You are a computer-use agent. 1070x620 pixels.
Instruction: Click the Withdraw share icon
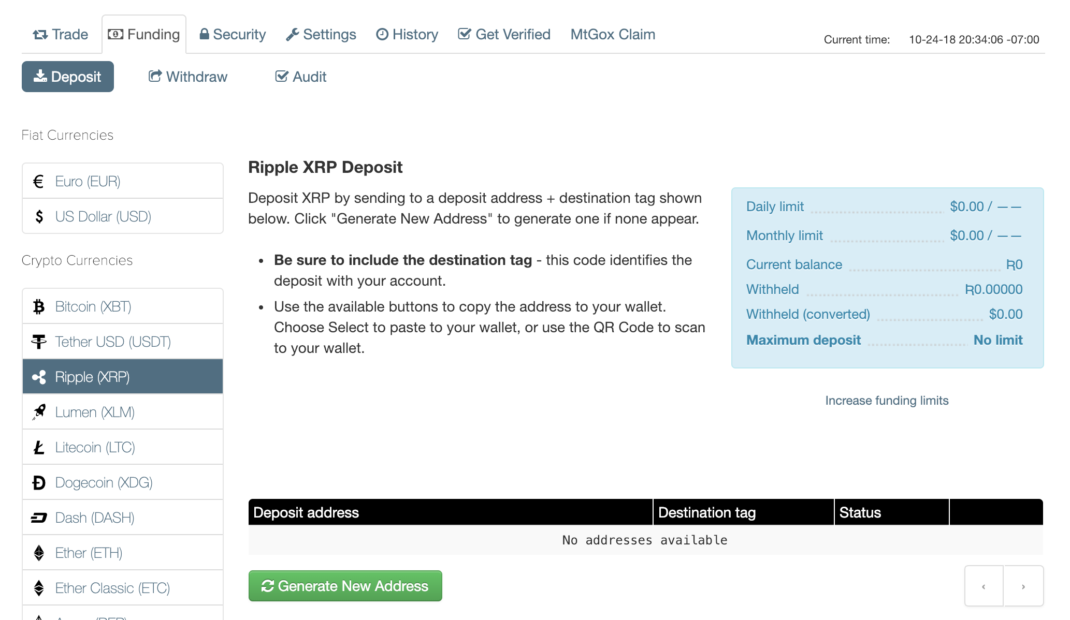click(155, 76)
